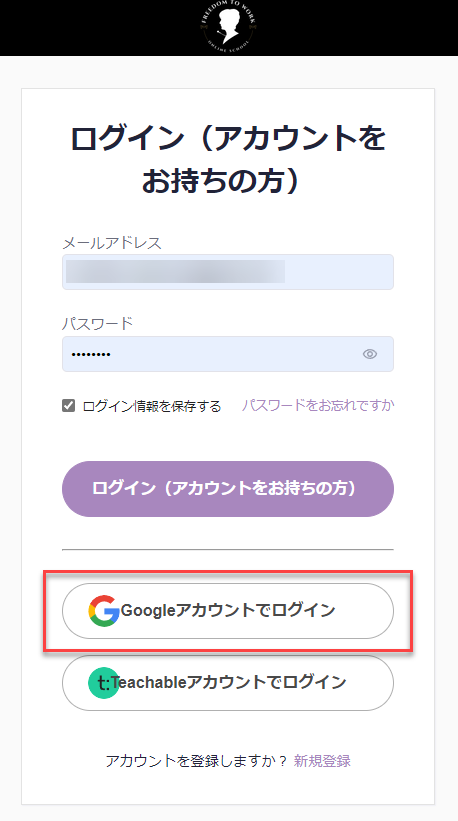Screen dimensions: 458x821
Task: Click the アカウントを登録しますか? text
Action: pos(197,760)
